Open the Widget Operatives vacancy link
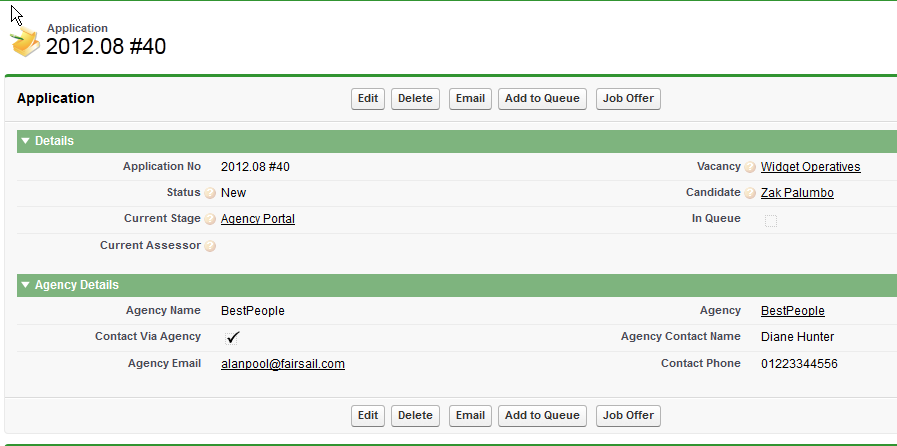Image resolution: width=897 pixels, height=446 pixels. (810, 167)
